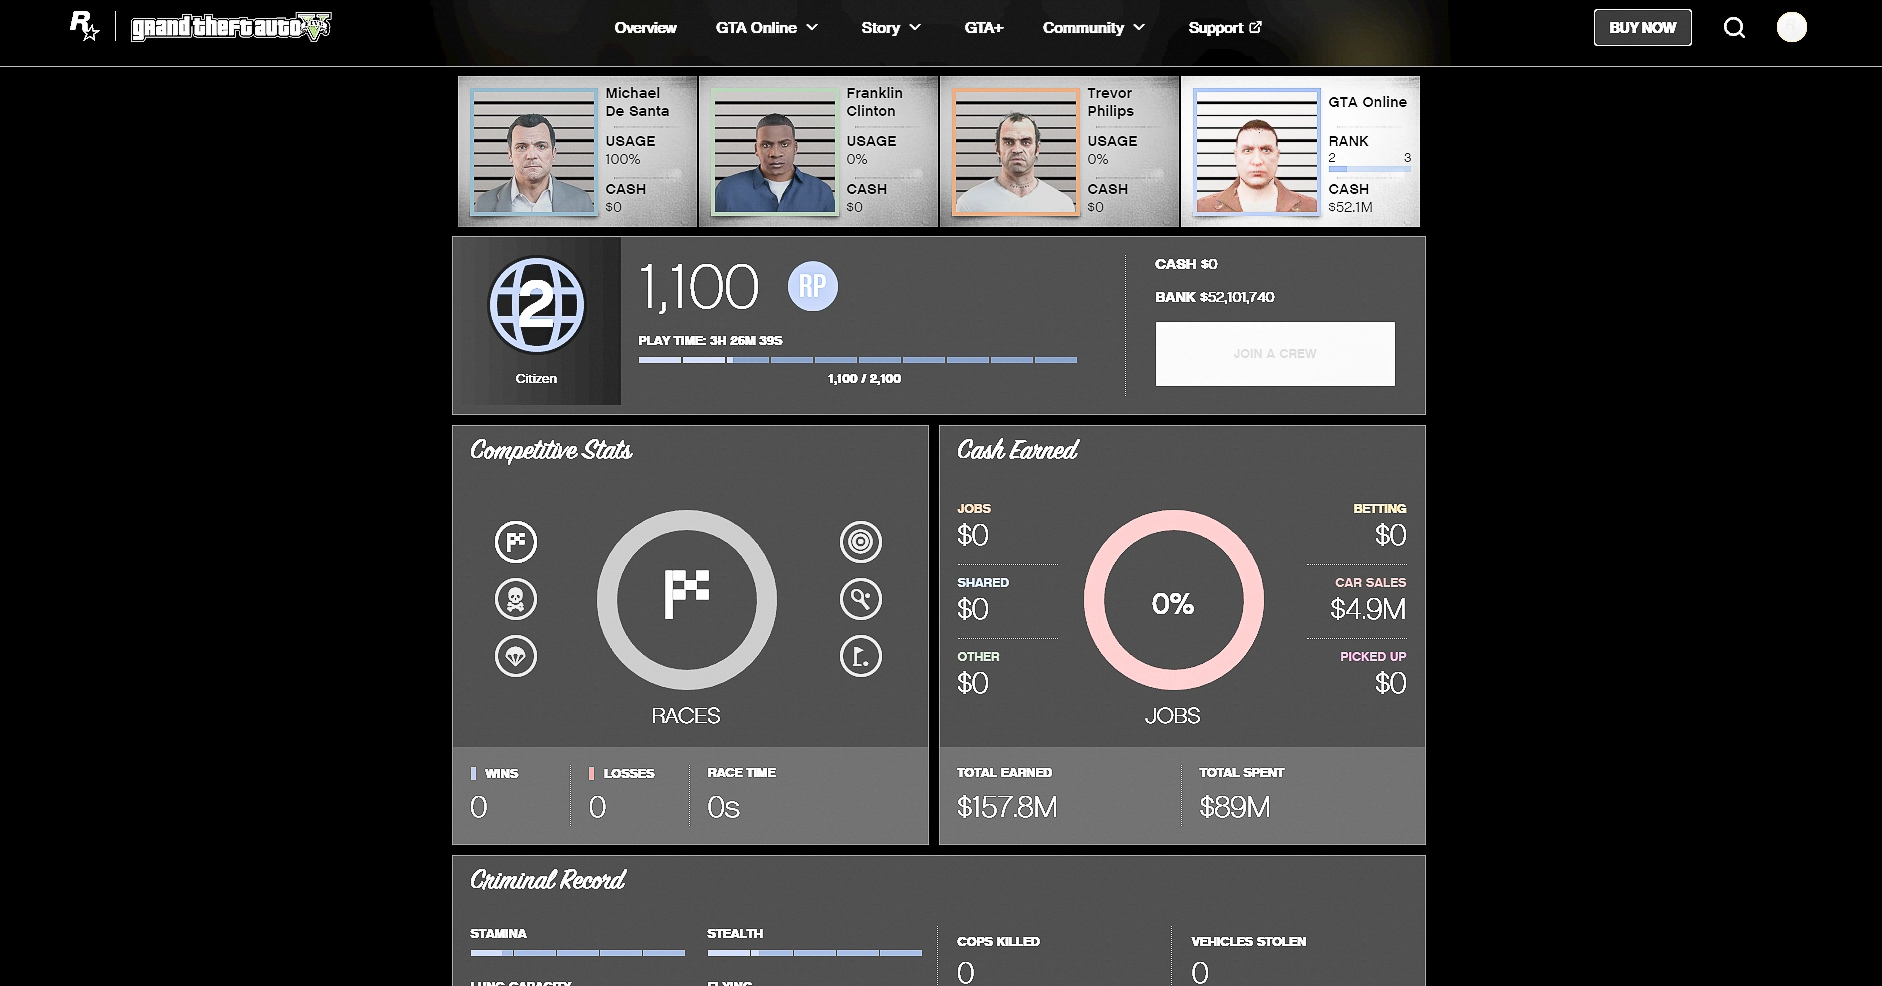Viewport: 1882px width, 986px height.
Task: Click the "VEHICLES STOLEN" label
Action: [1249, 942]
